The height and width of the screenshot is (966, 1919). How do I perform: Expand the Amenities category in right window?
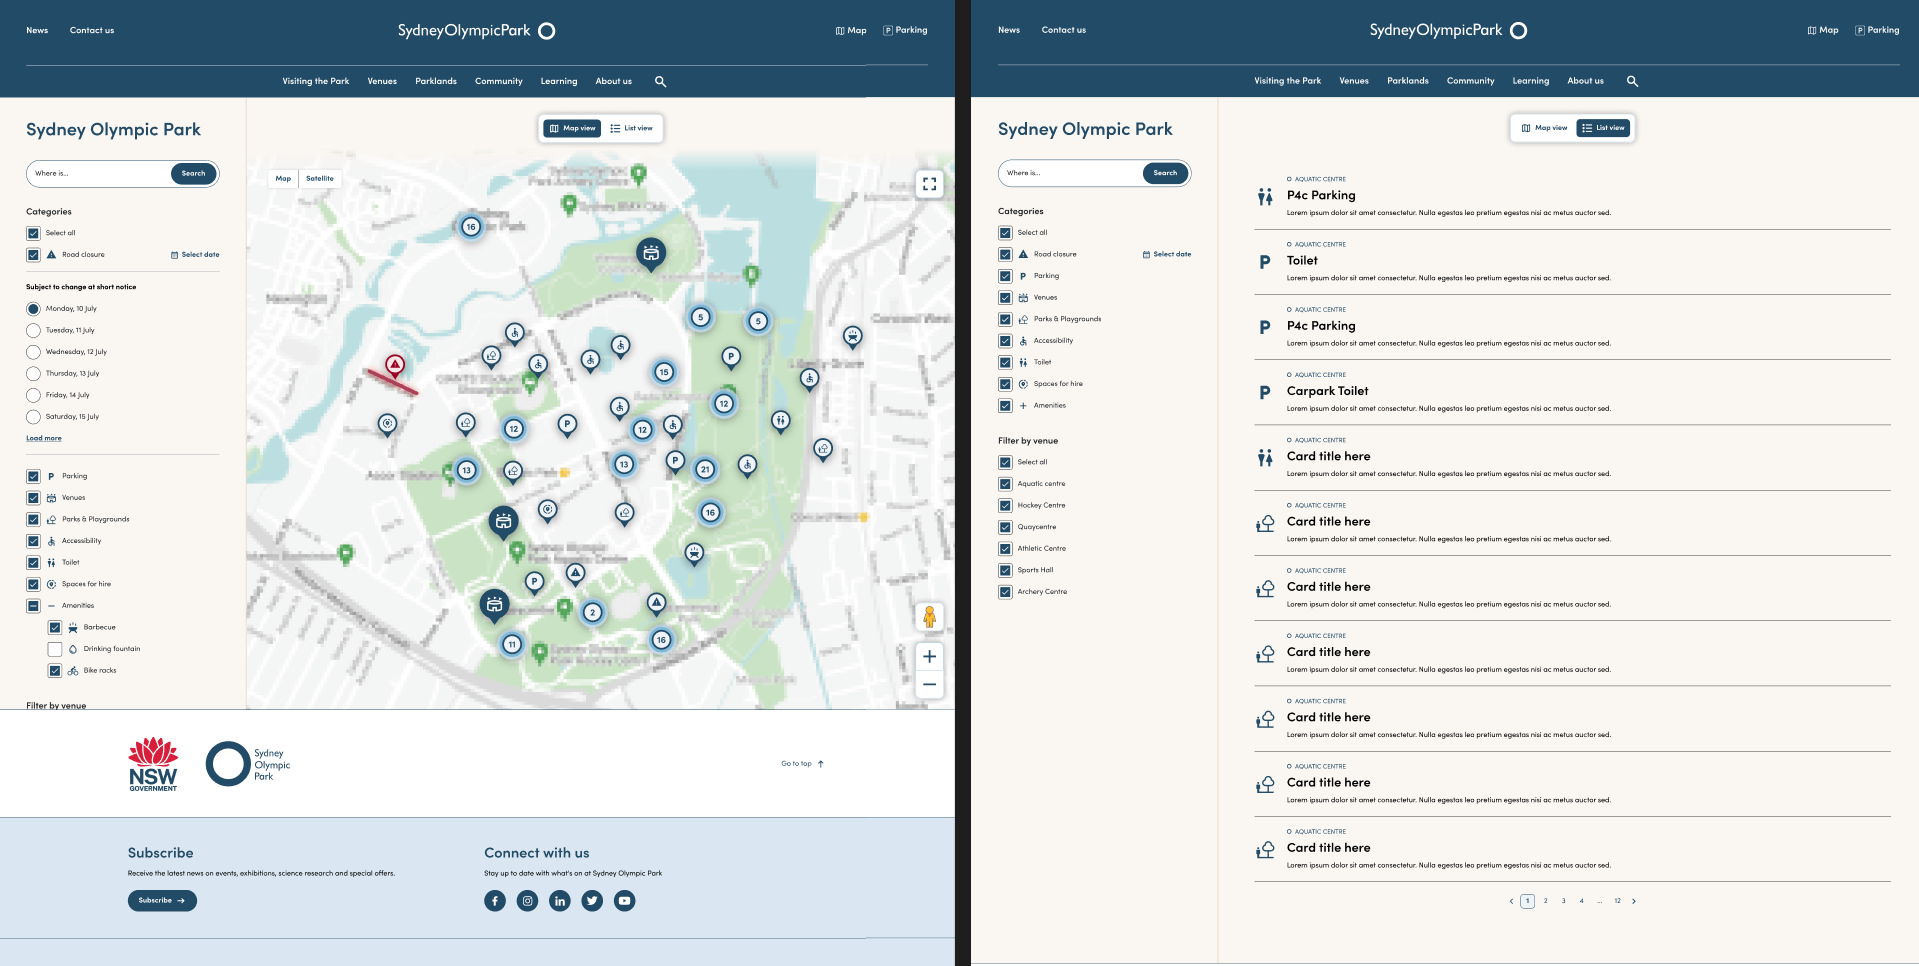click(1023, 406)
